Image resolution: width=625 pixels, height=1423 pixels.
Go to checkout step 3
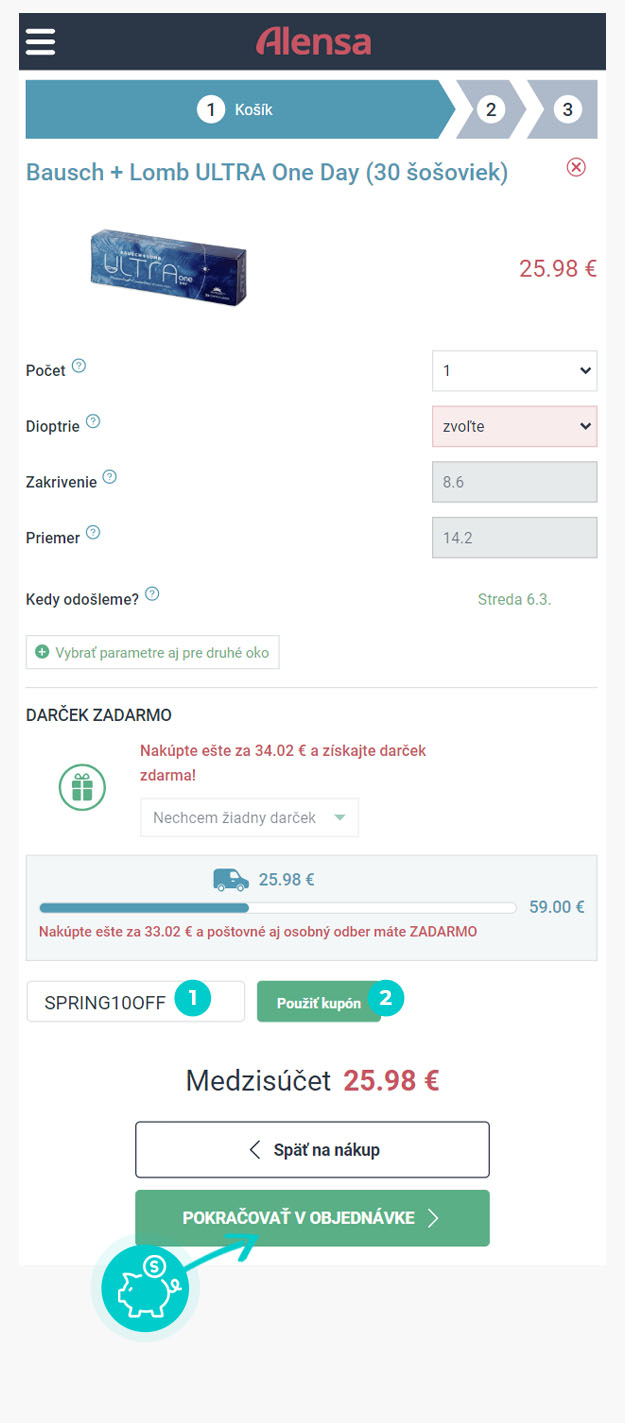tap(567, 109)
